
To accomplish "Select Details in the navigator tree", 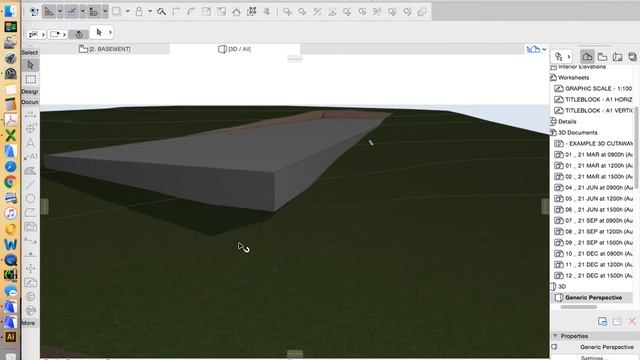I will [567, 122].
